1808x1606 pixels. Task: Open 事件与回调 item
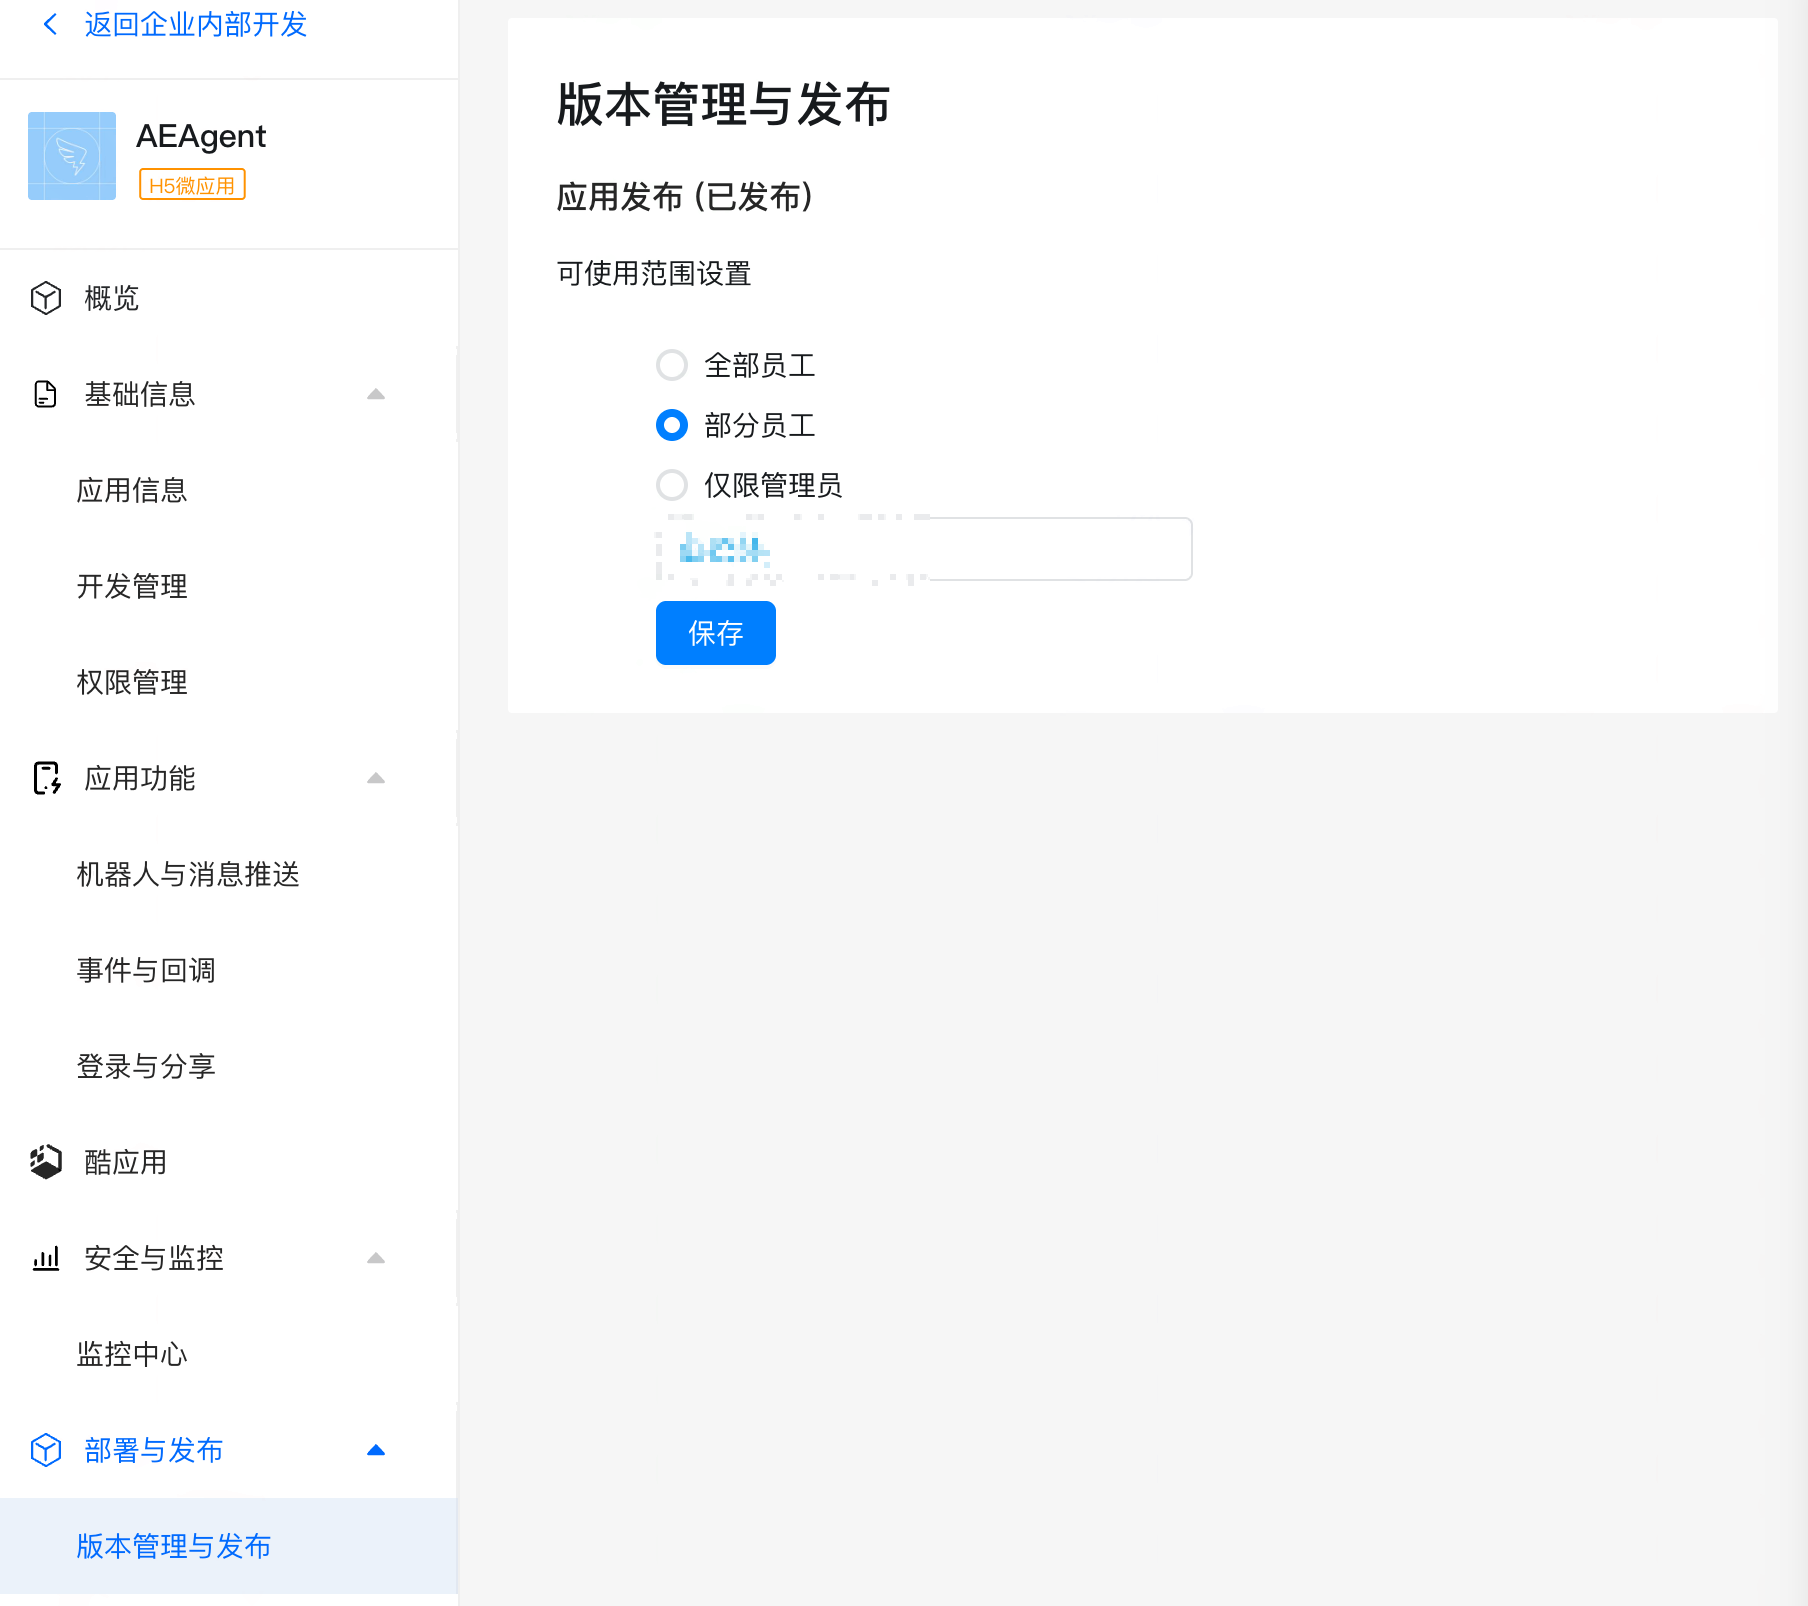pos(146,970)
